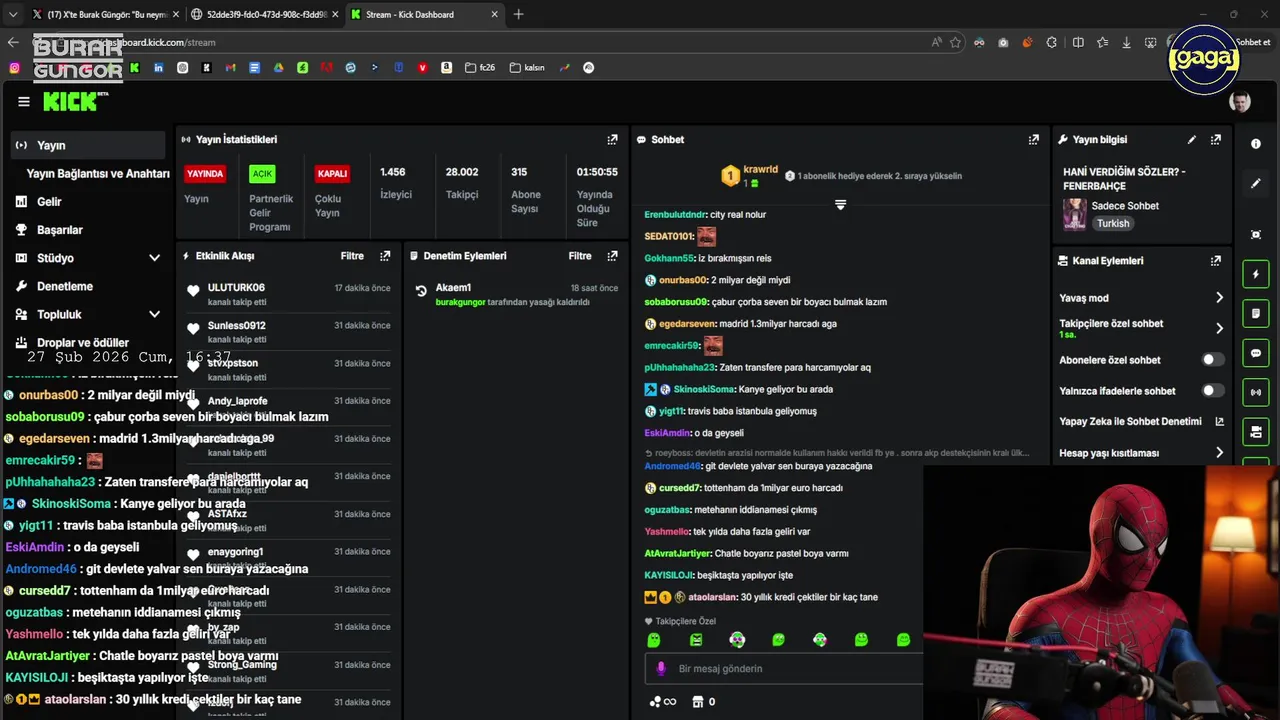The height and width of the screenshot is (720, 1280).
Task: Pop out the Yayın bilgisi panel
Action: tap(1216, 140)
